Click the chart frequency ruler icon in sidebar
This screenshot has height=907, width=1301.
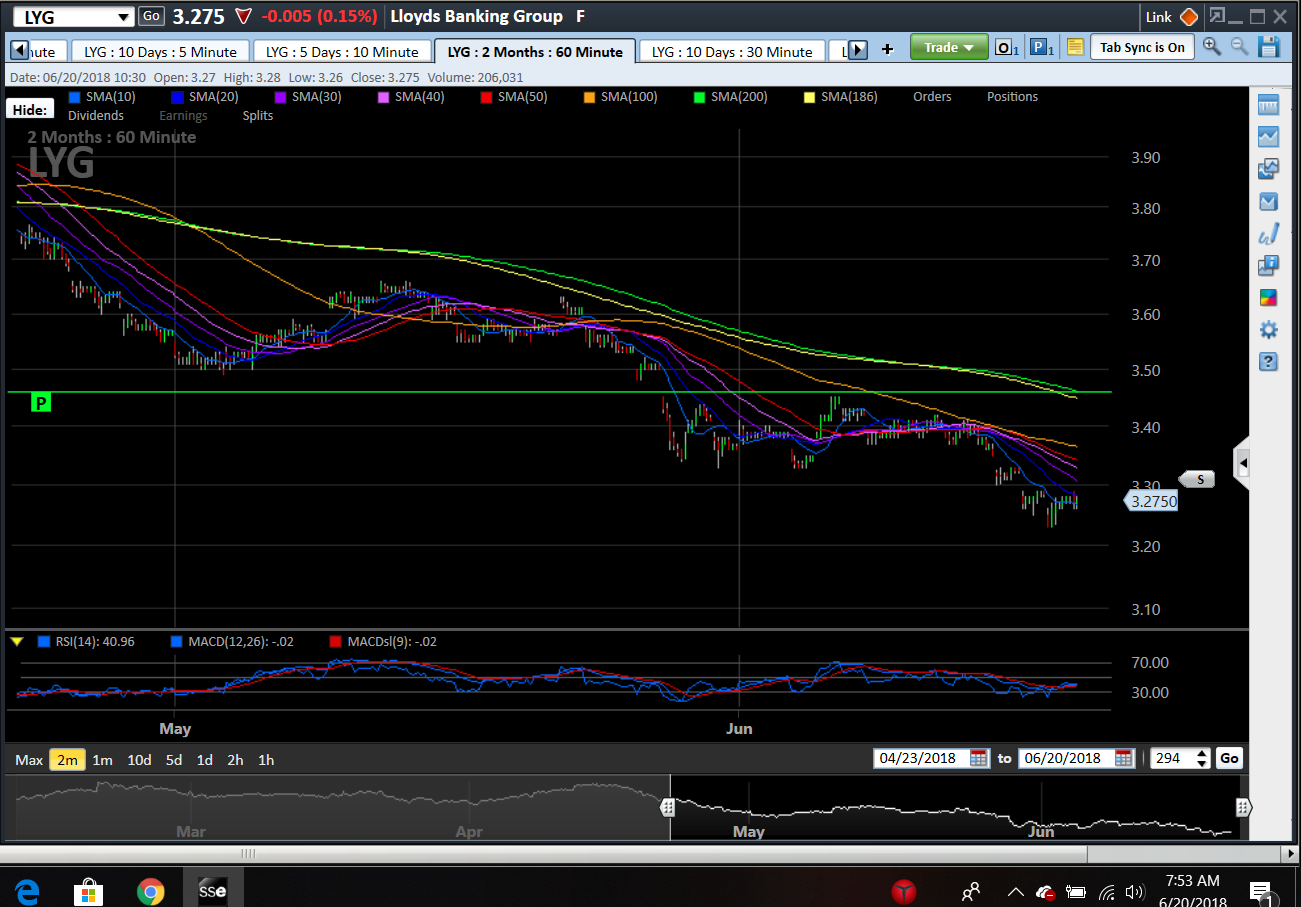tap(1268, 105)
